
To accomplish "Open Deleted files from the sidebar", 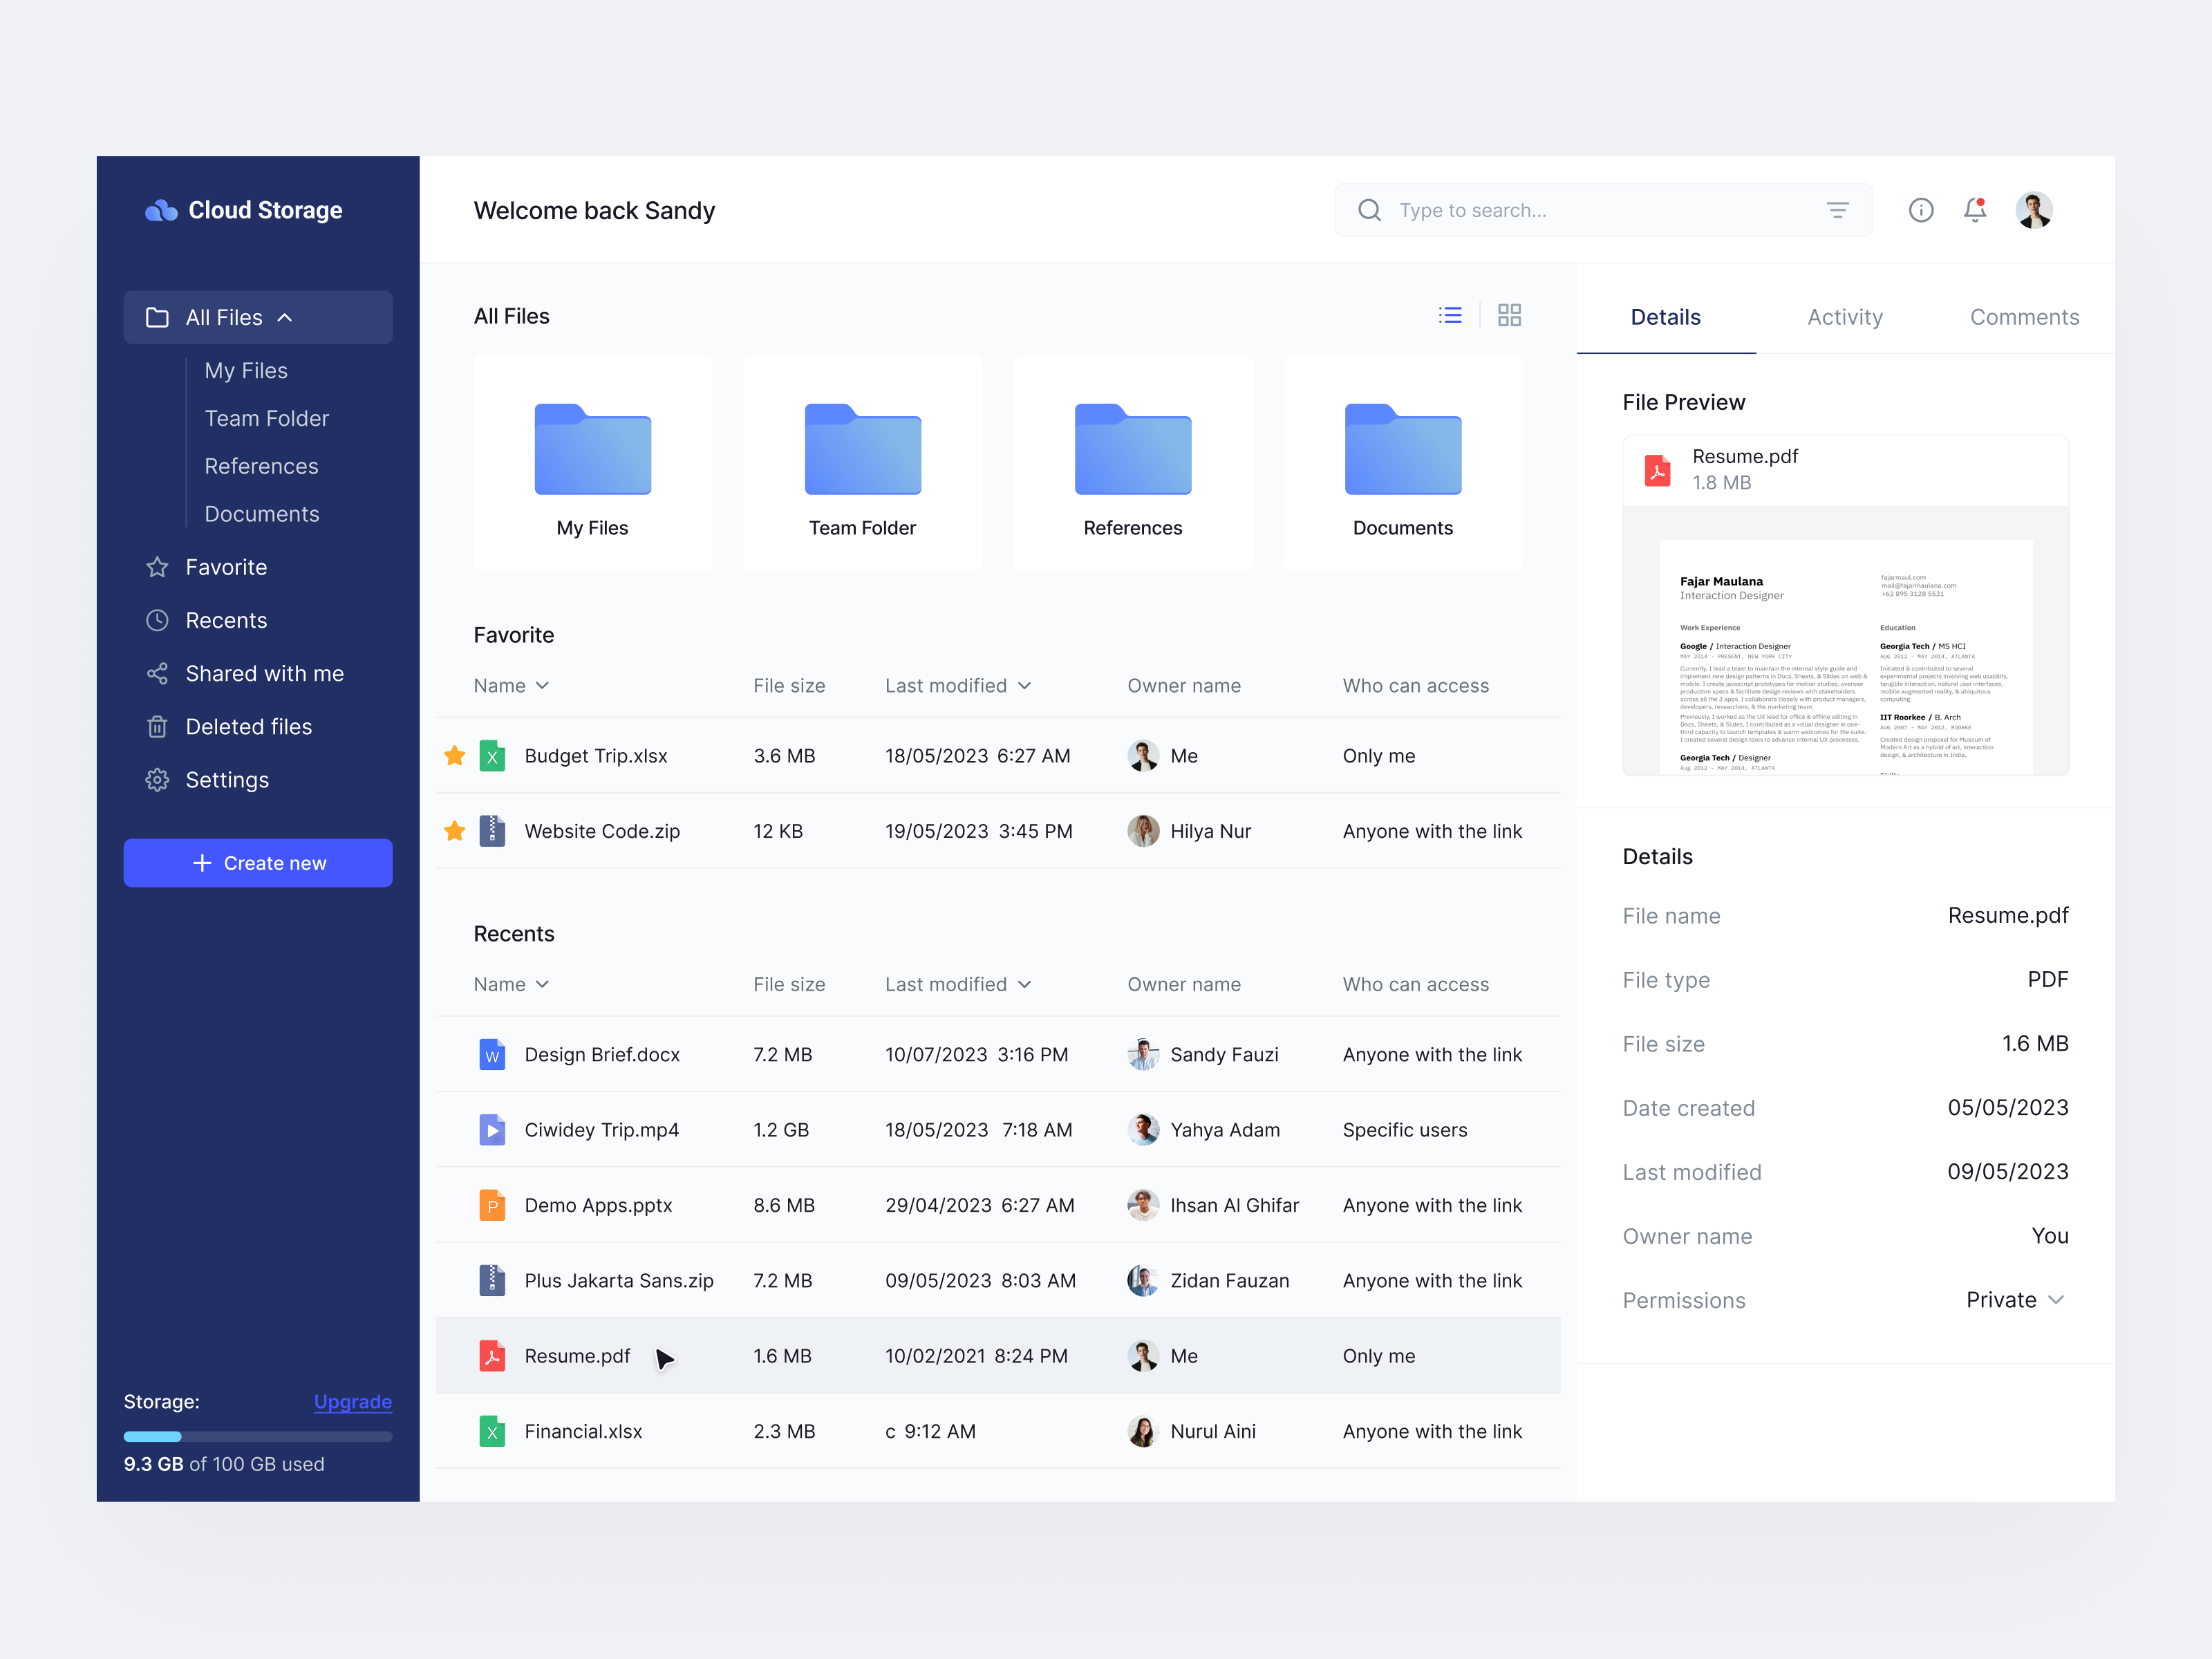I will tap(248, 726).
